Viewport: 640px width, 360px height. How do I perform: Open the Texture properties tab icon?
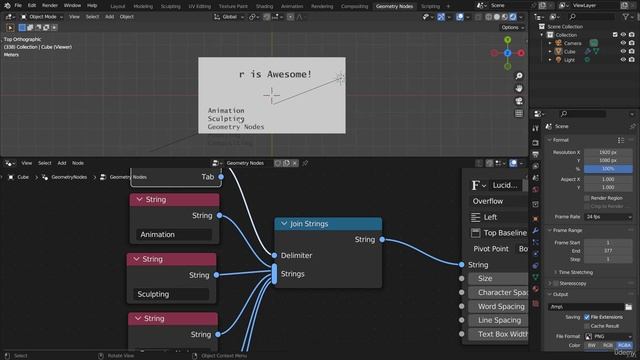click(536, 304)
